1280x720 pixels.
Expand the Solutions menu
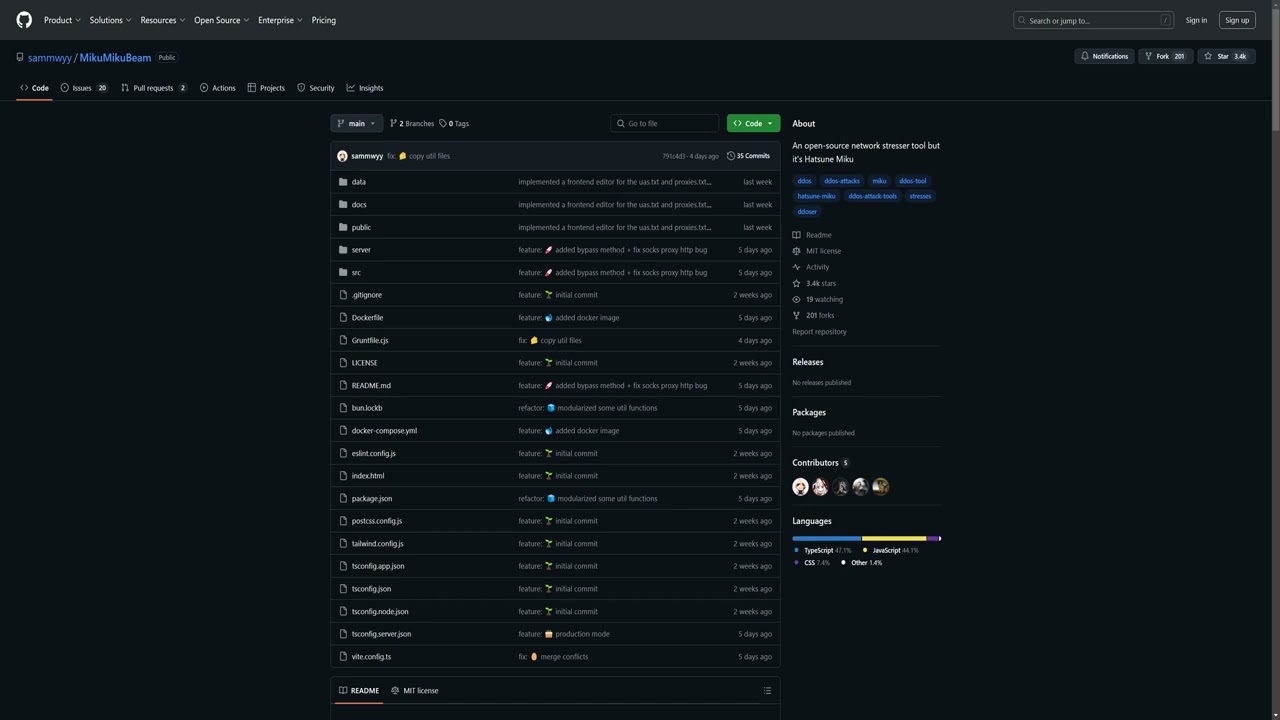110,20
